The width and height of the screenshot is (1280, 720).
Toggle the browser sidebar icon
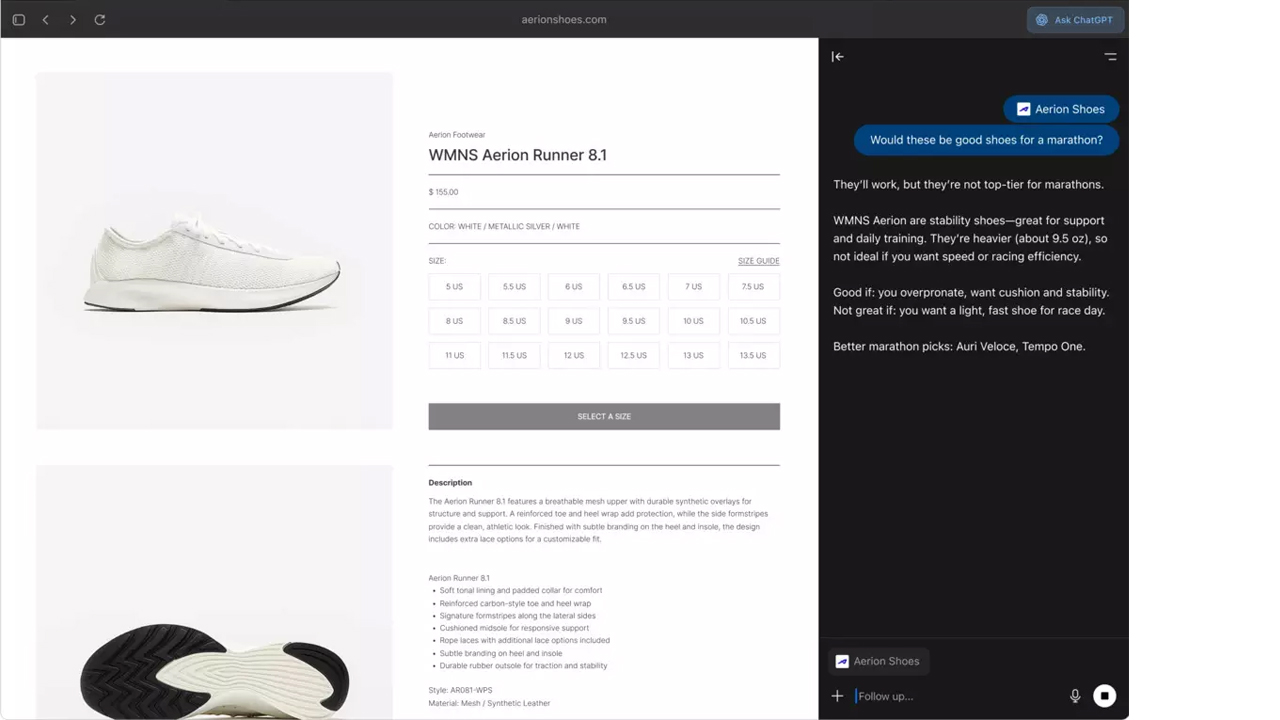click(18, 20)
